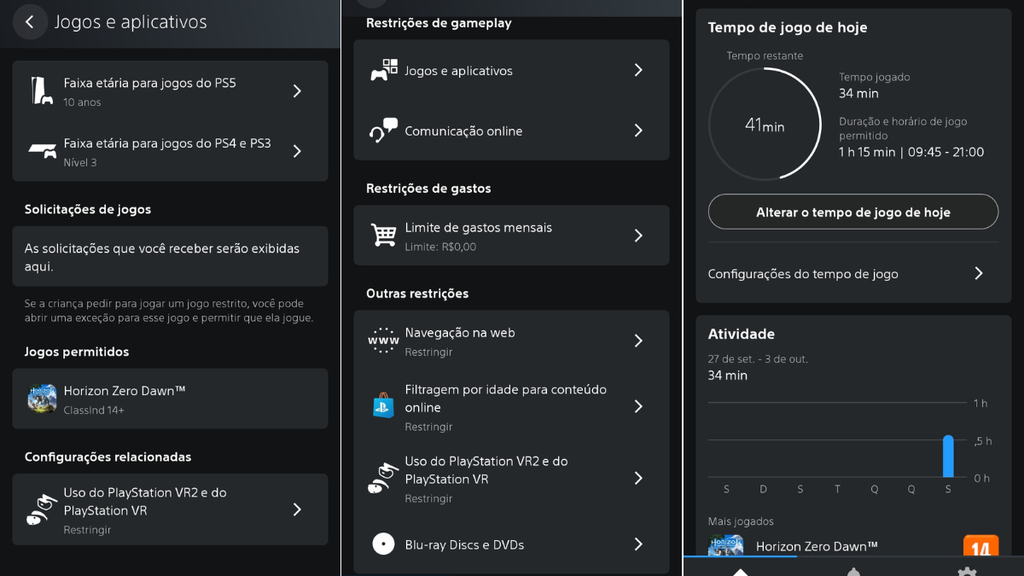Open Configurações do tempo de jogo chevron
This screenshot has height=576, width=1024.
click(x=978, y=274)
